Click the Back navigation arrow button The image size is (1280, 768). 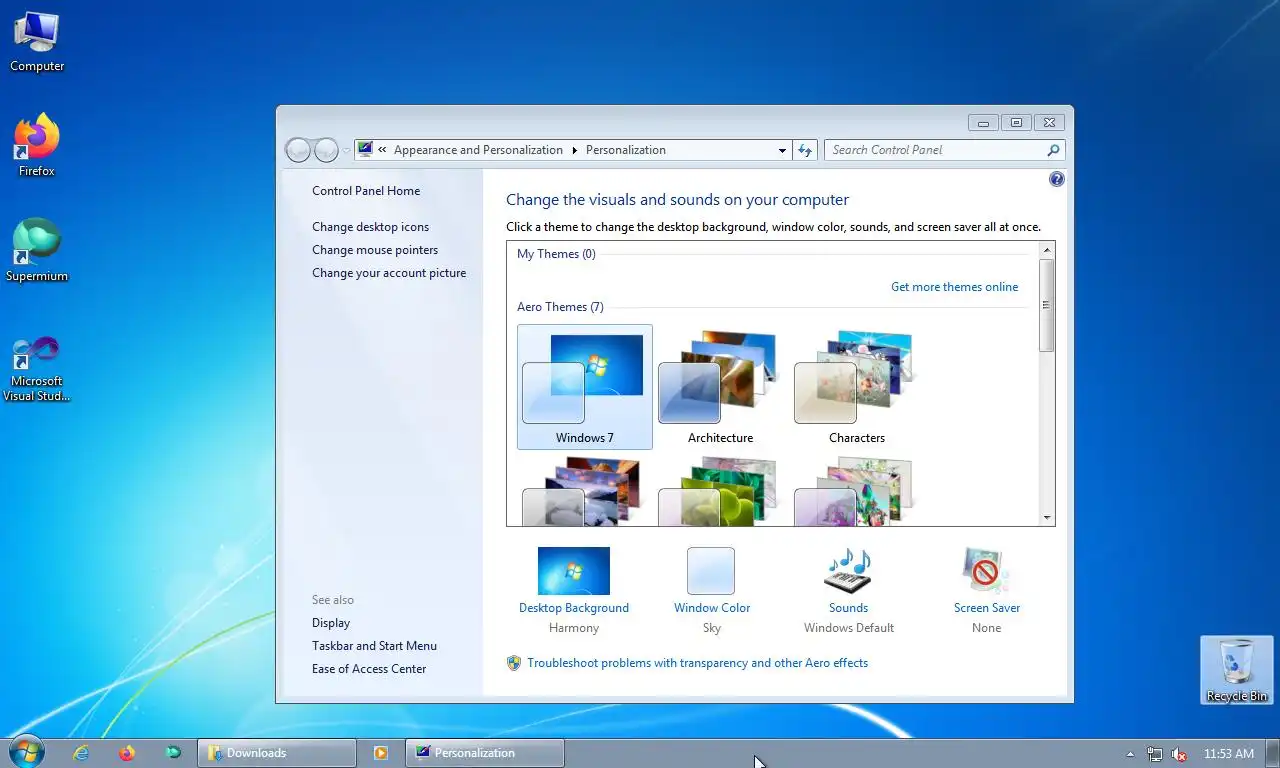tap(298, 150)
